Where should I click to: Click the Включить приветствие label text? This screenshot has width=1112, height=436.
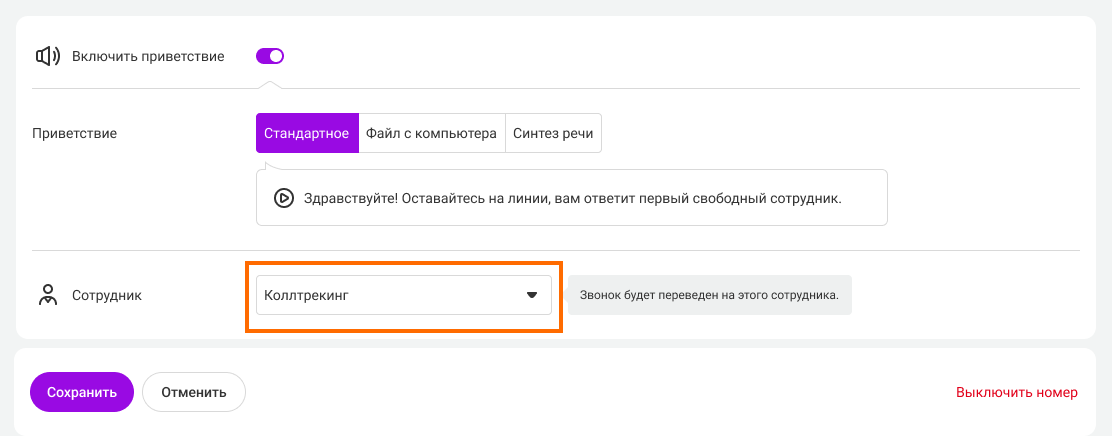click(x=147, y=56)
